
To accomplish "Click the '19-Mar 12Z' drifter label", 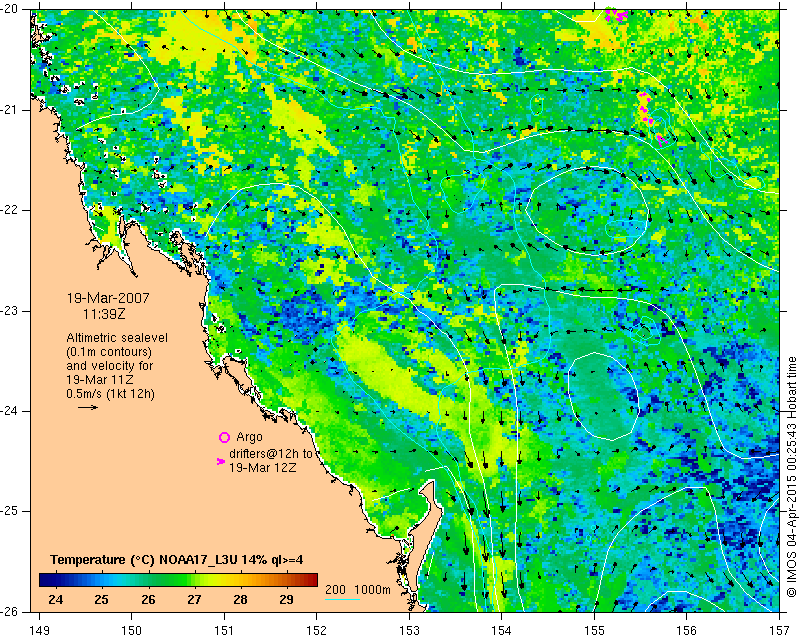I will (263, 467).
